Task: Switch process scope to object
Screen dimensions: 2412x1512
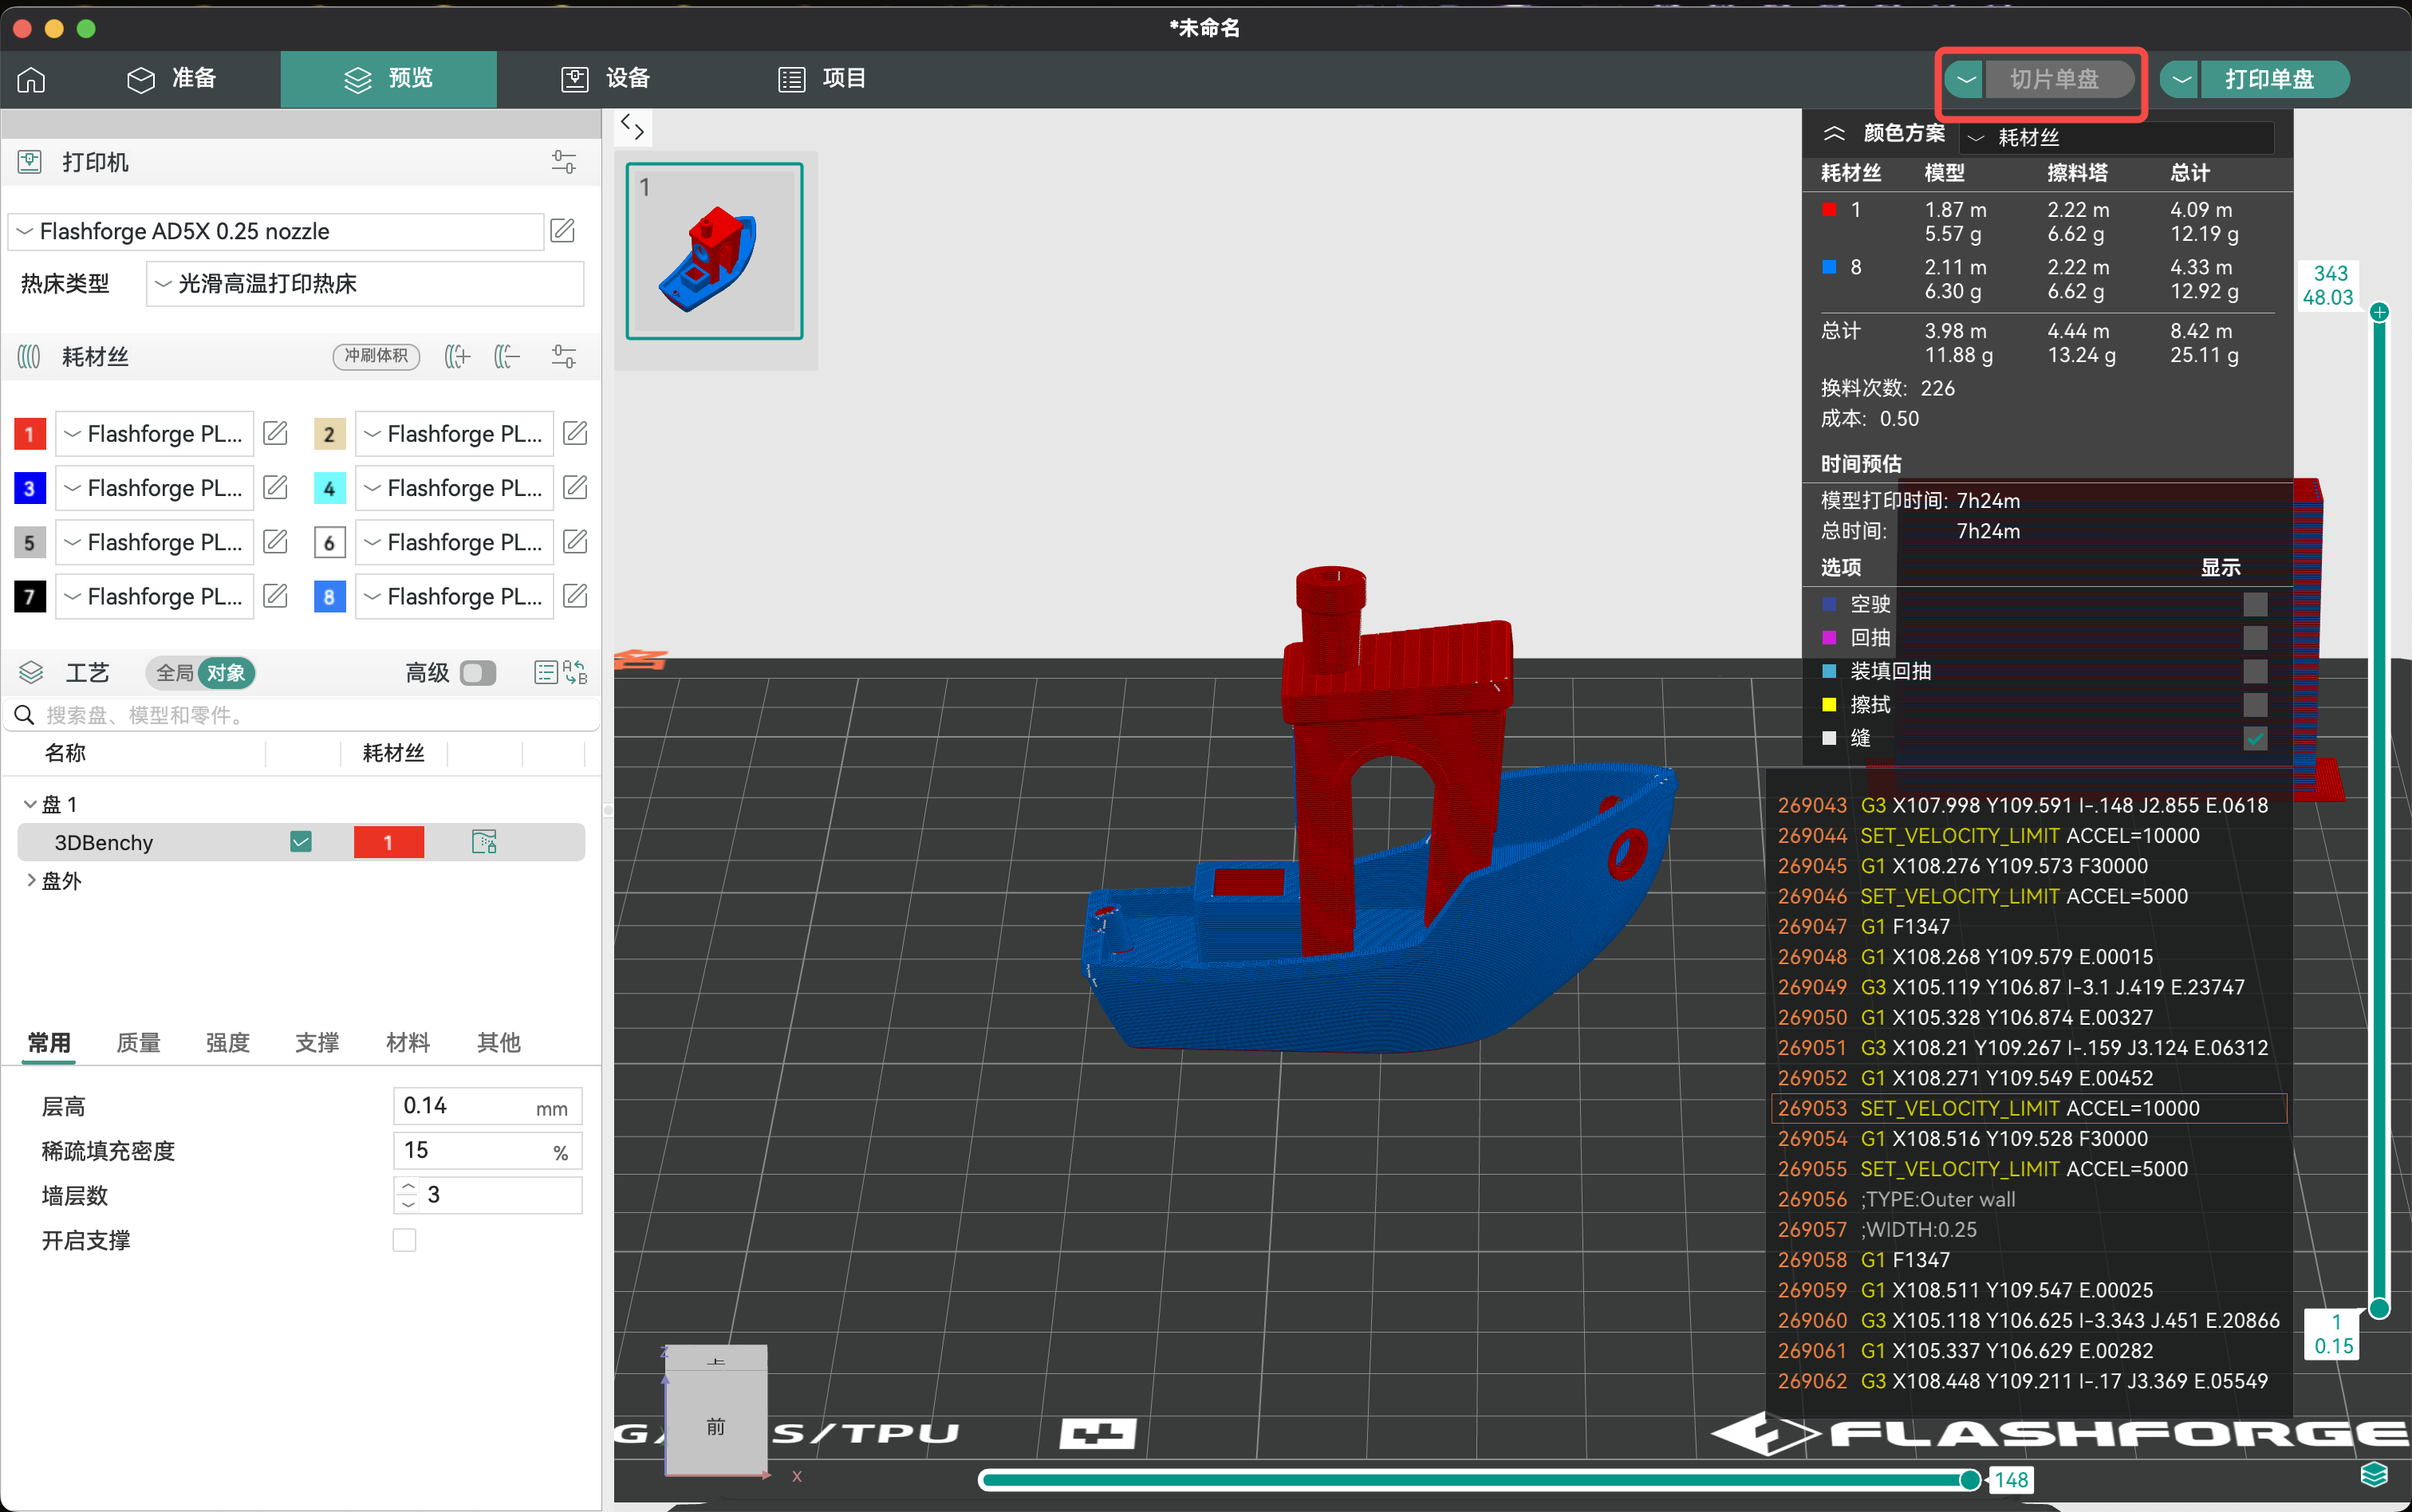Action: [226, 673]
